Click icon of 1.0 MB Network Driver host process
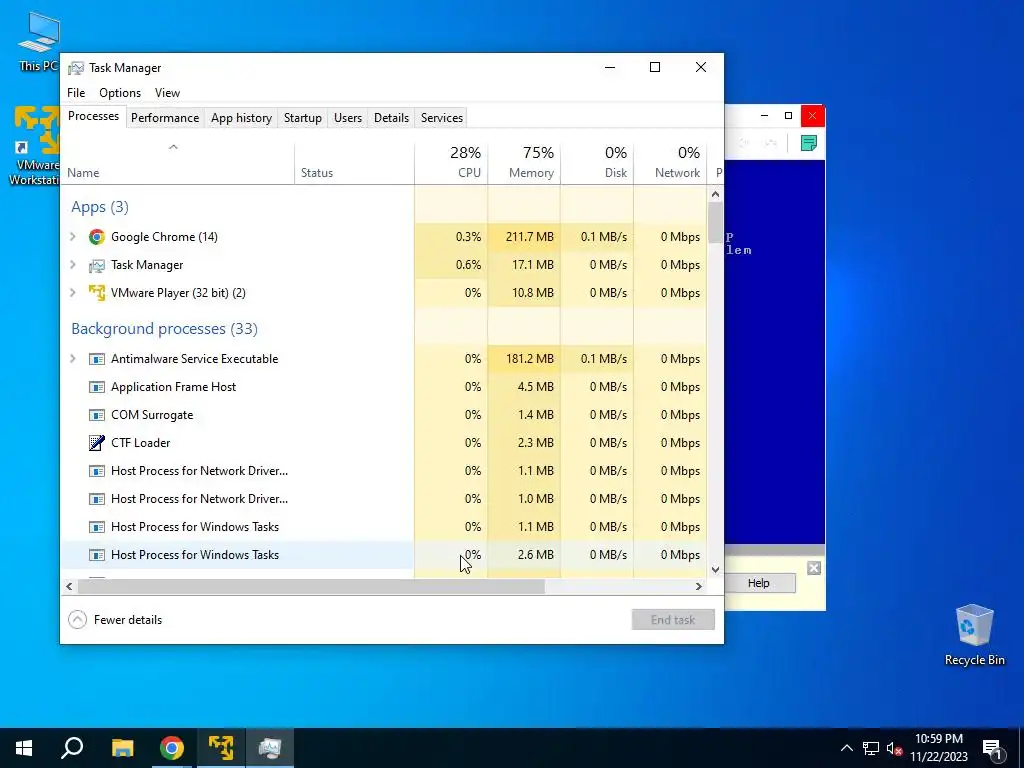The height and width of the screenshot is (768, 1024). click(97, 499)
